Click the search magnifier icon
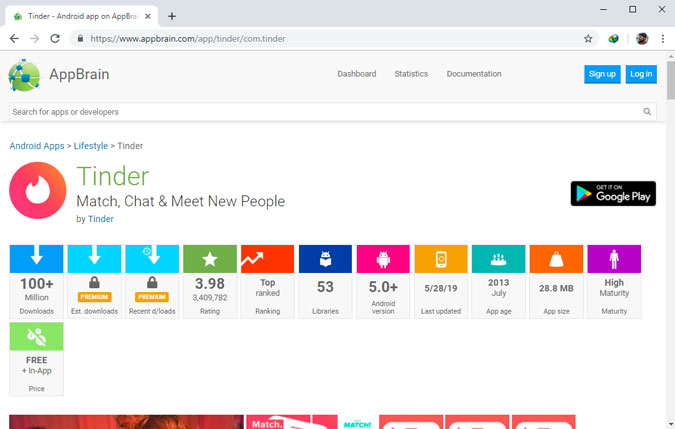 pyautogui.click(x=647, y=112)
